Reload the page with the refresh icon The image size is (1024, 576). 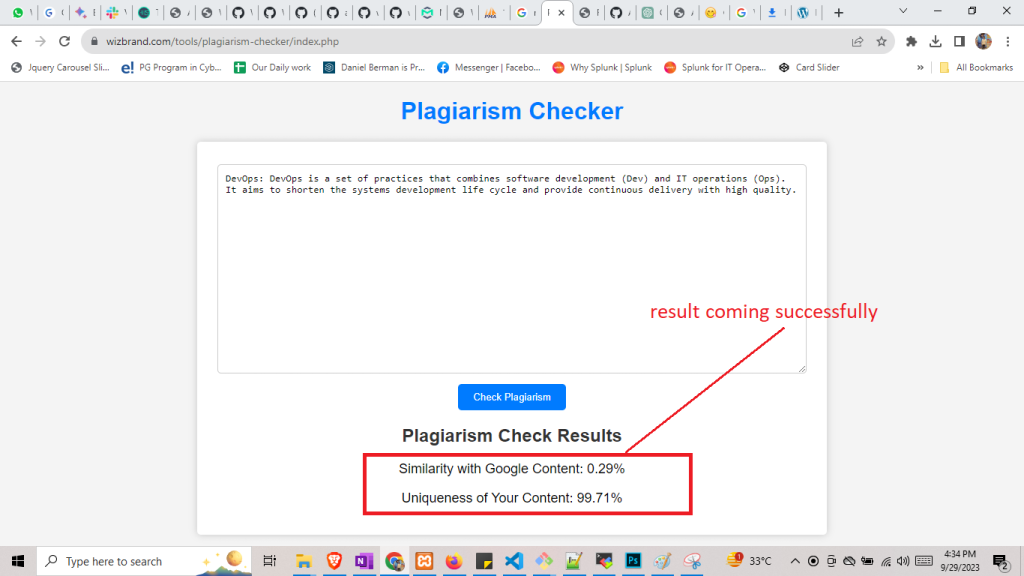click(x=65, y=41)
